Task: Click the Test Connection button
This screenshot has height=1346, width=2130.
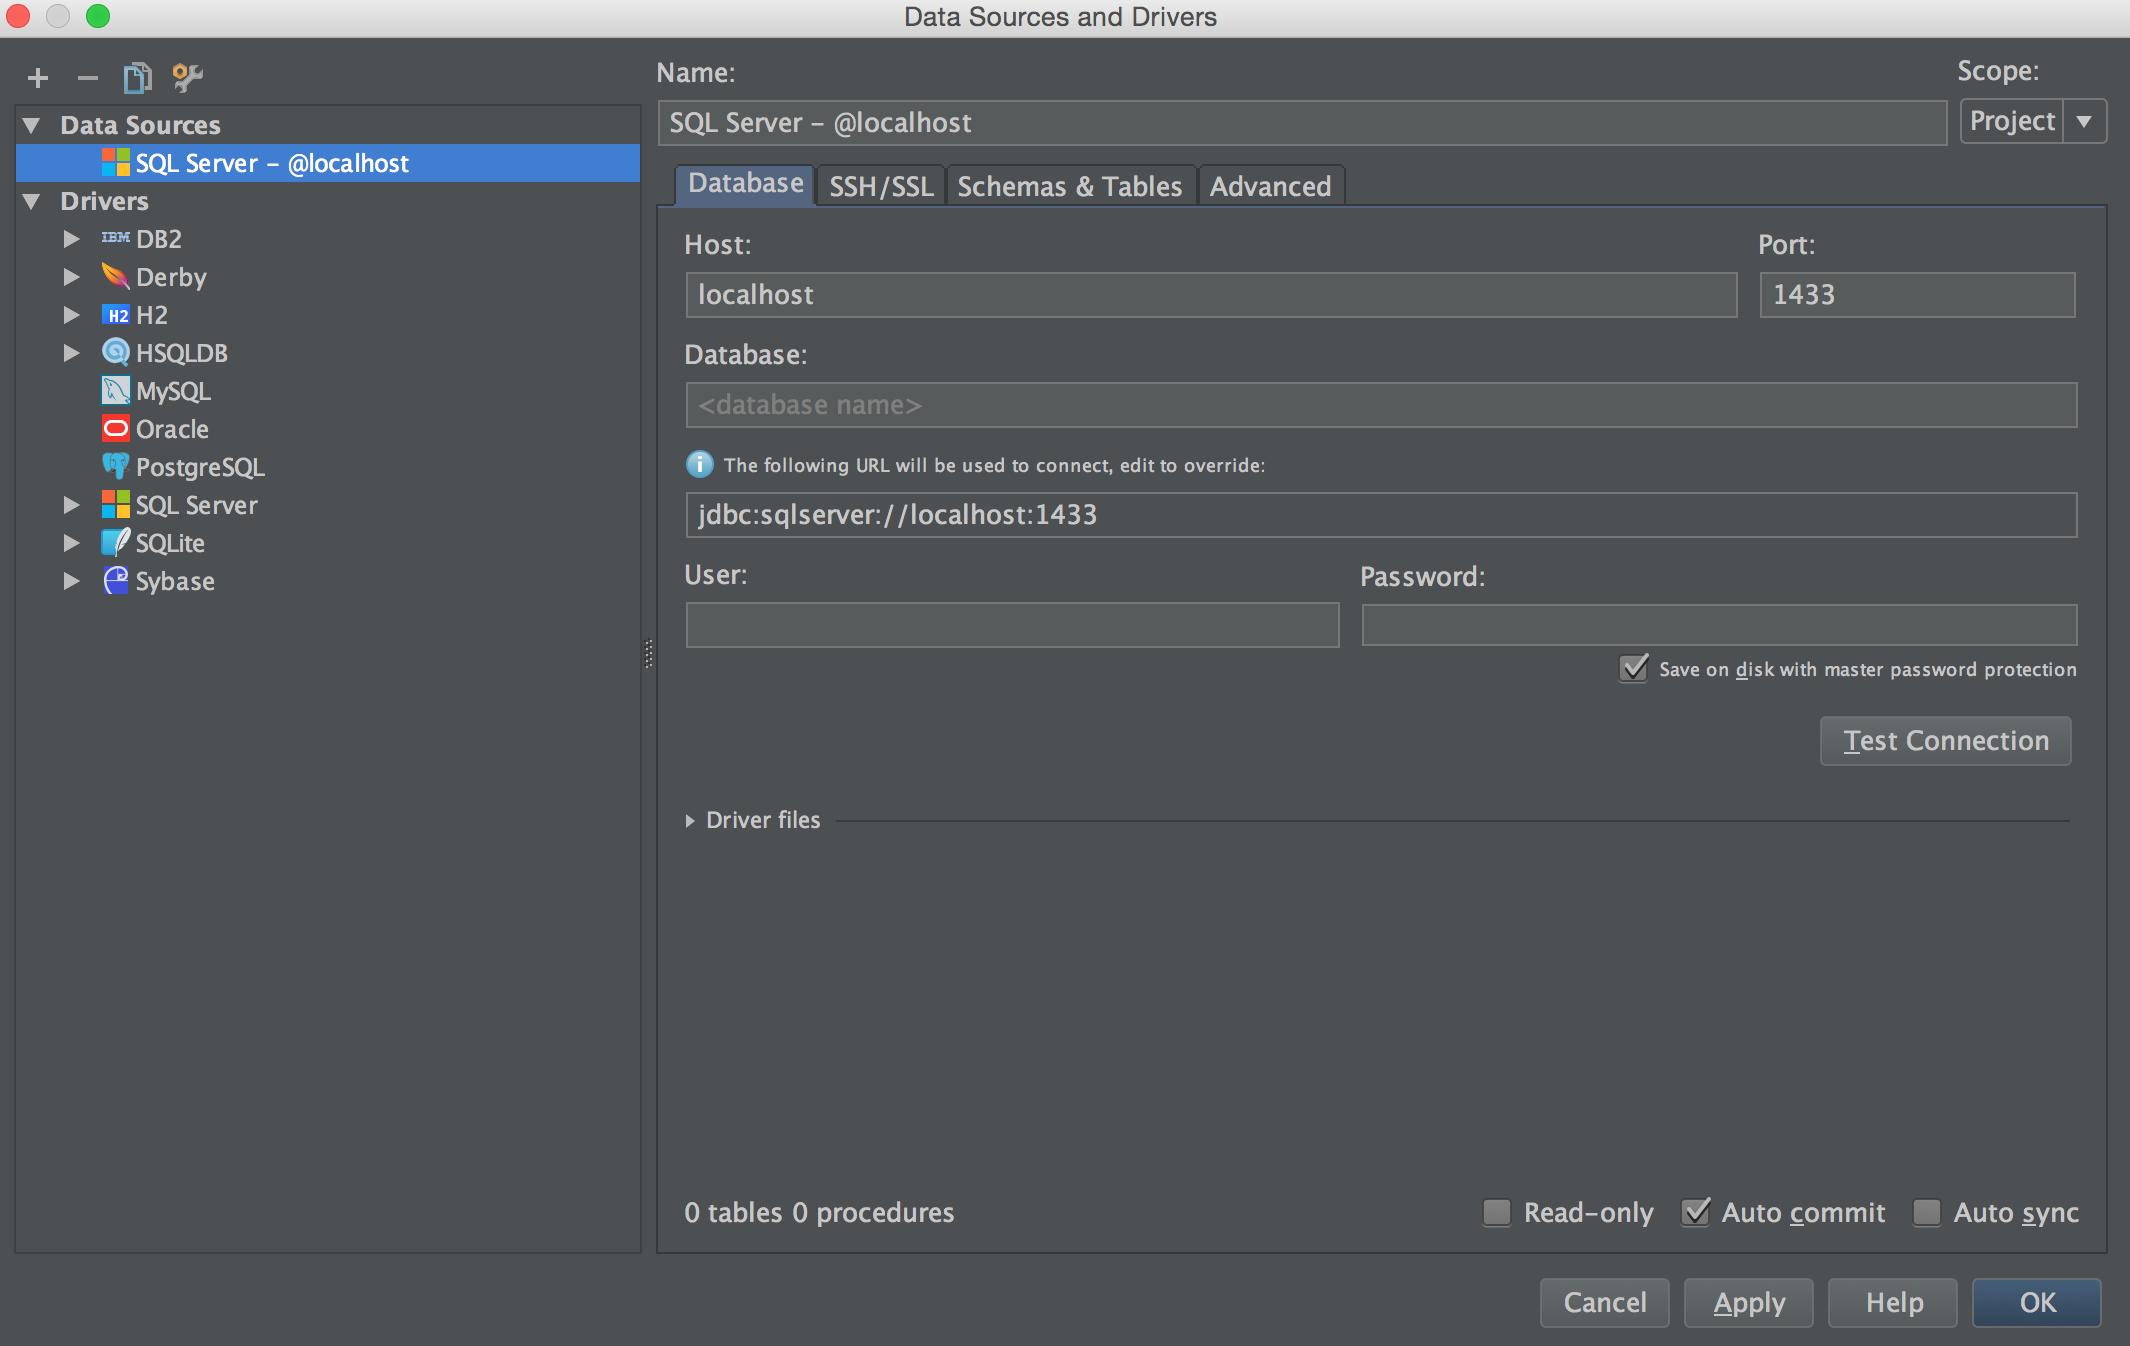Action: 1945,741
